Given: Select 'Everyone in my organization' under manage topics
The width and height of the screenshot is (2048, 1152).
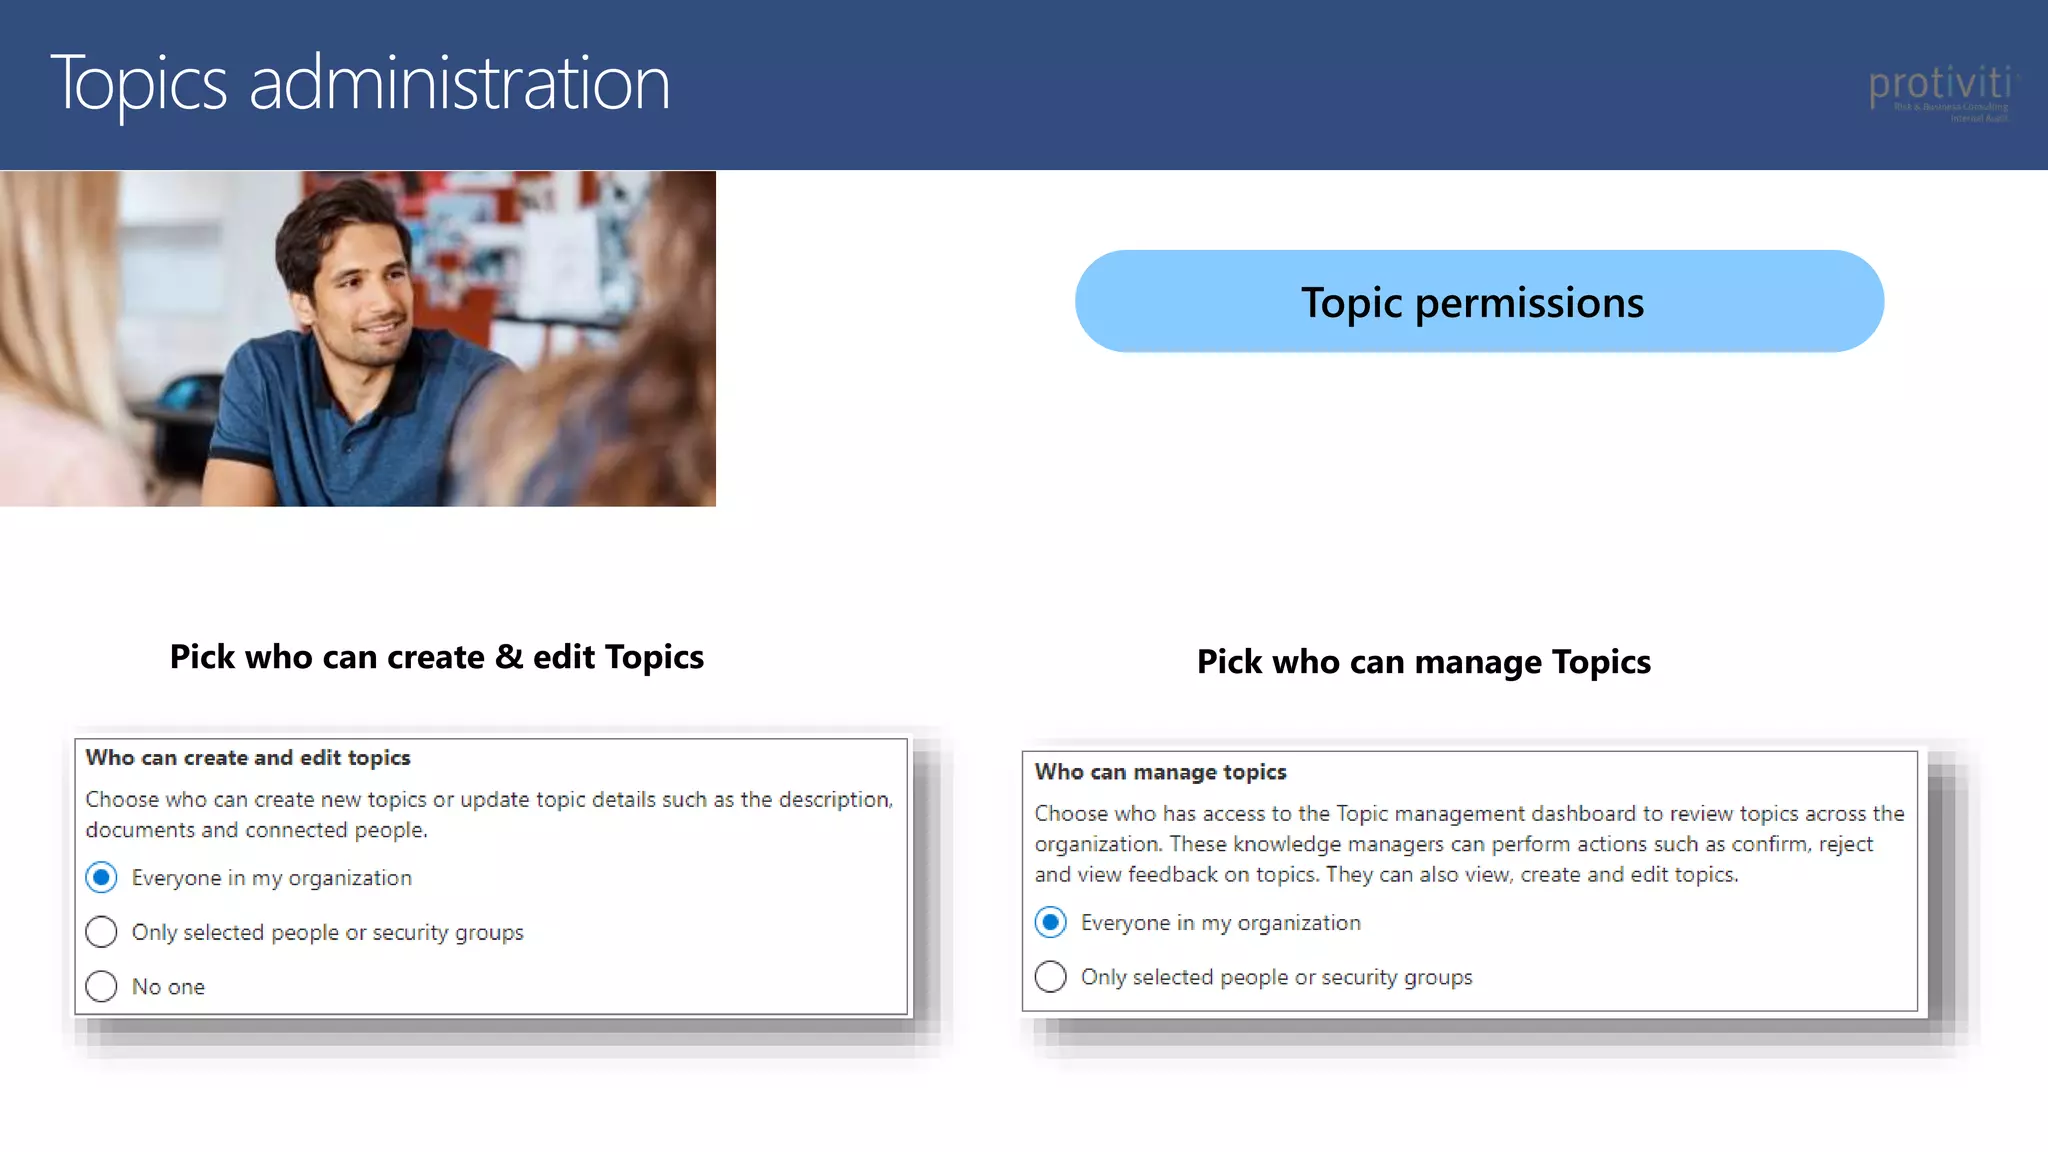Looking at the screenshot, I should 1050,922.
